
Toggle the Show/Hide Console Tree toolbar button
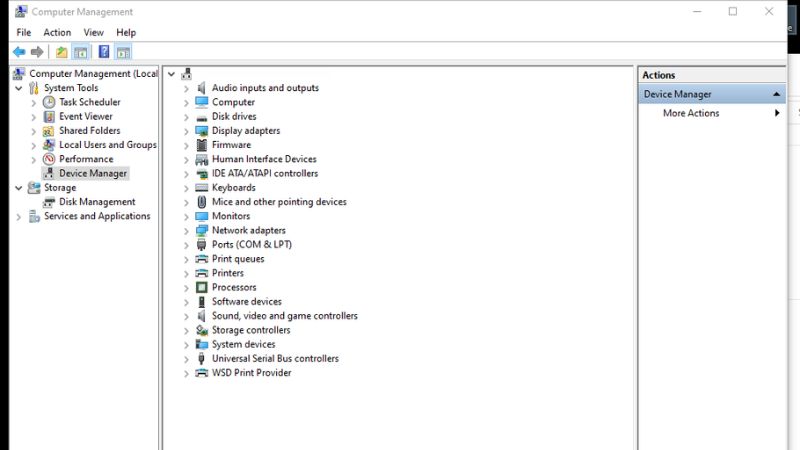pyautogui.click(x=81, y=52)
